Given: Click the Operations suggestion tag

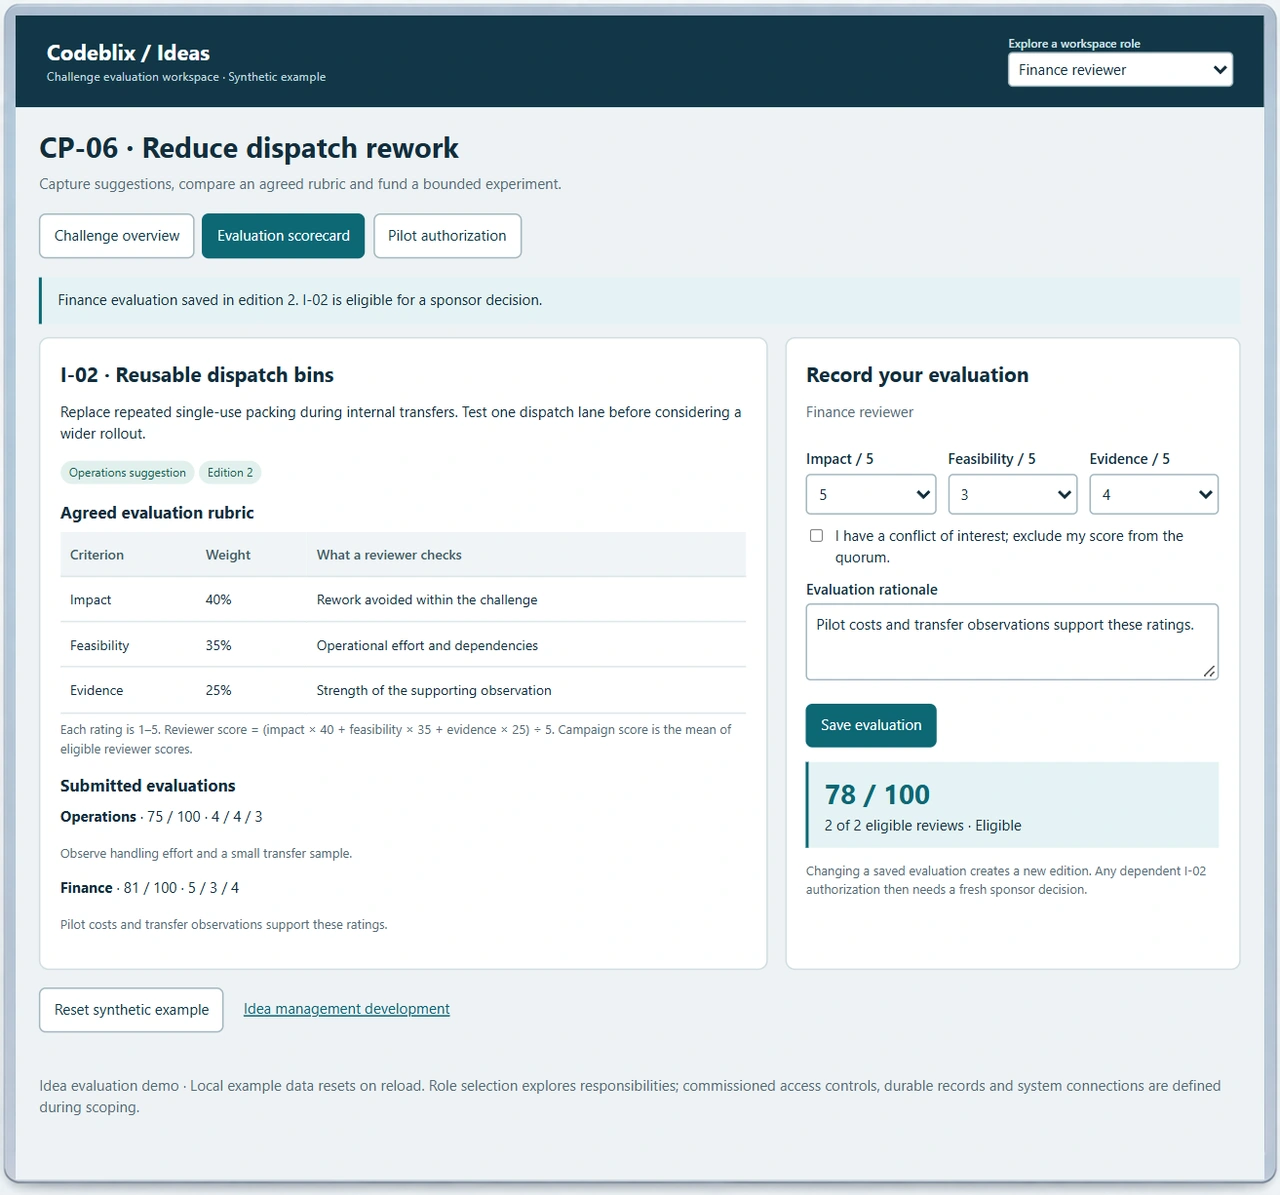Looking at the screenshot, I should click(x=127, y=472).
